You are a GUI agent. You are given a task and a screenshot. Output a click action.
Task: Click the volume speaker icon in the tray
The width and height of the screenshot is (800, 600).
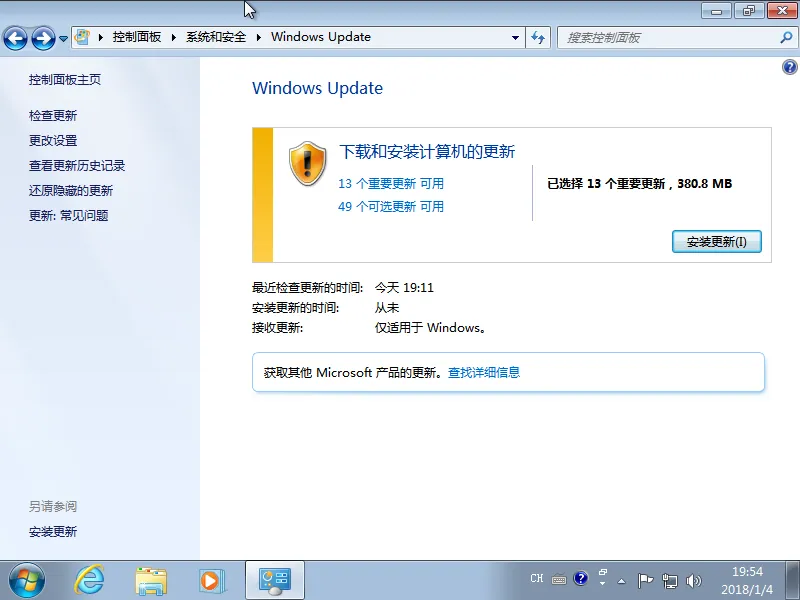tap(694, 580)
